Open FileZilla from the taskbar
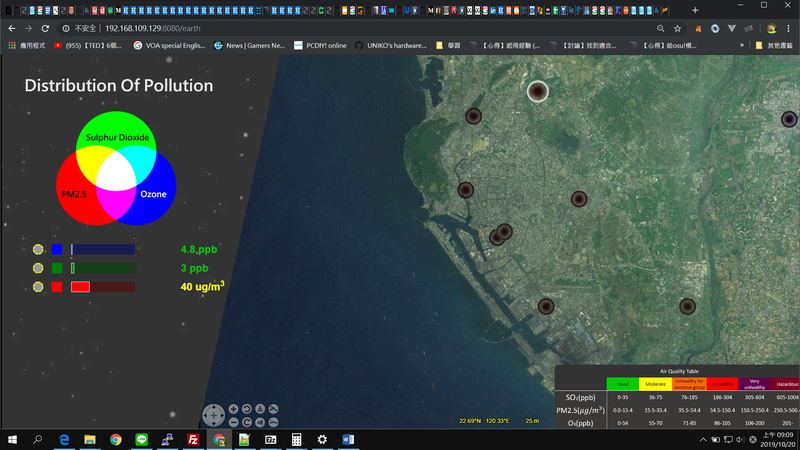The width and height of the screenshot is (800, 450). tap(193, 440)
